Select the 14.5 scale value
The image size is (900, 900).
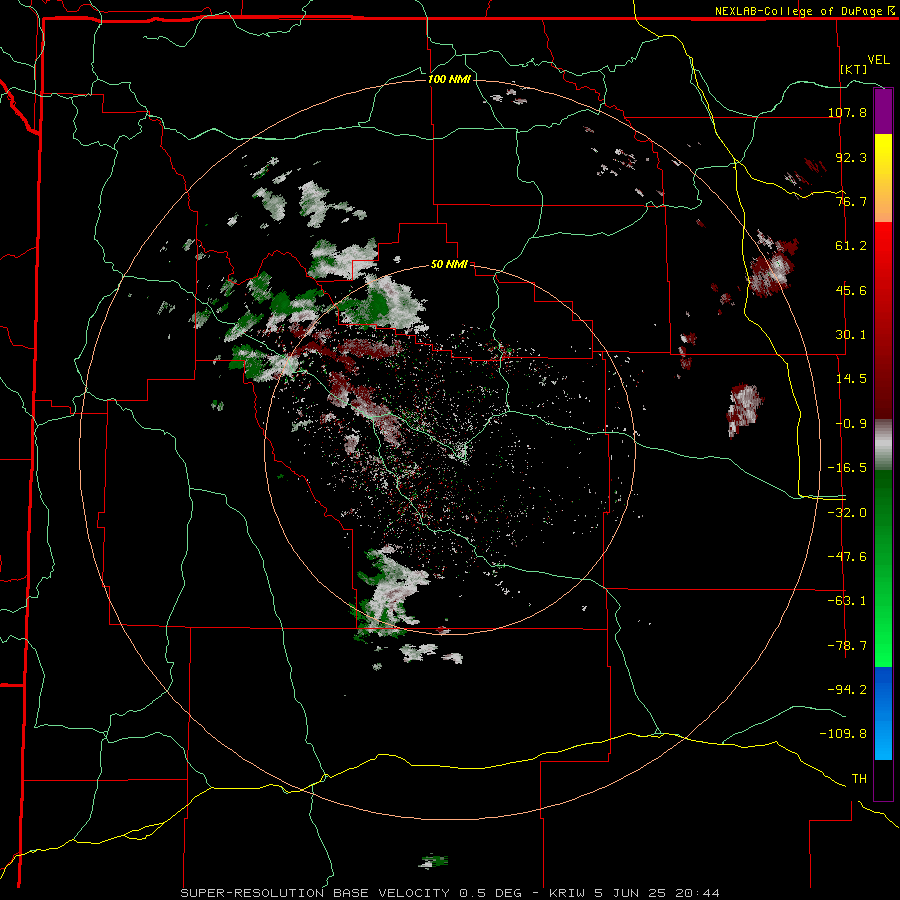[x=851, y=379]
